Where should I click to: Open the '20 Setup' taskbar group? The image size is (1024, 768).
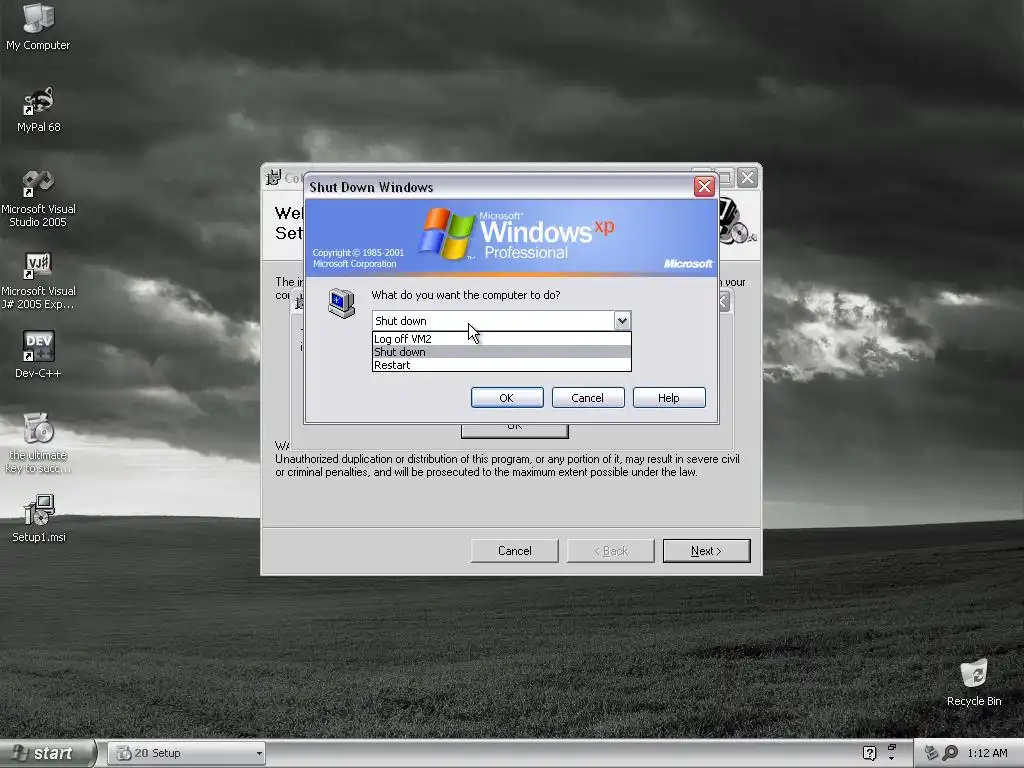[x=187, y=754]
